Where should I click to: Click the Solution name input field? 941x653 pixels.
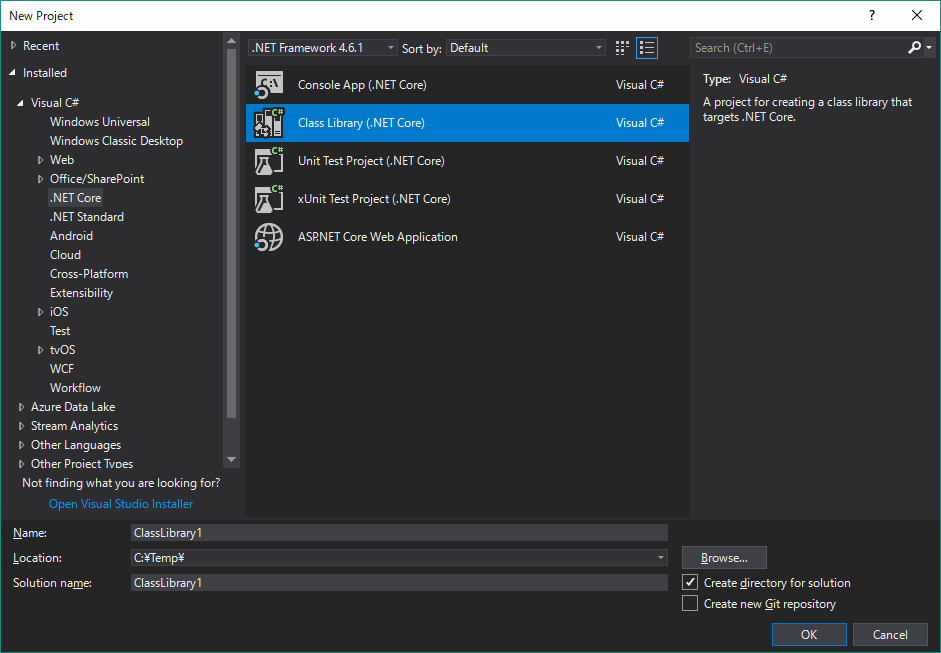pyautogui.click(x=399, y=583)
